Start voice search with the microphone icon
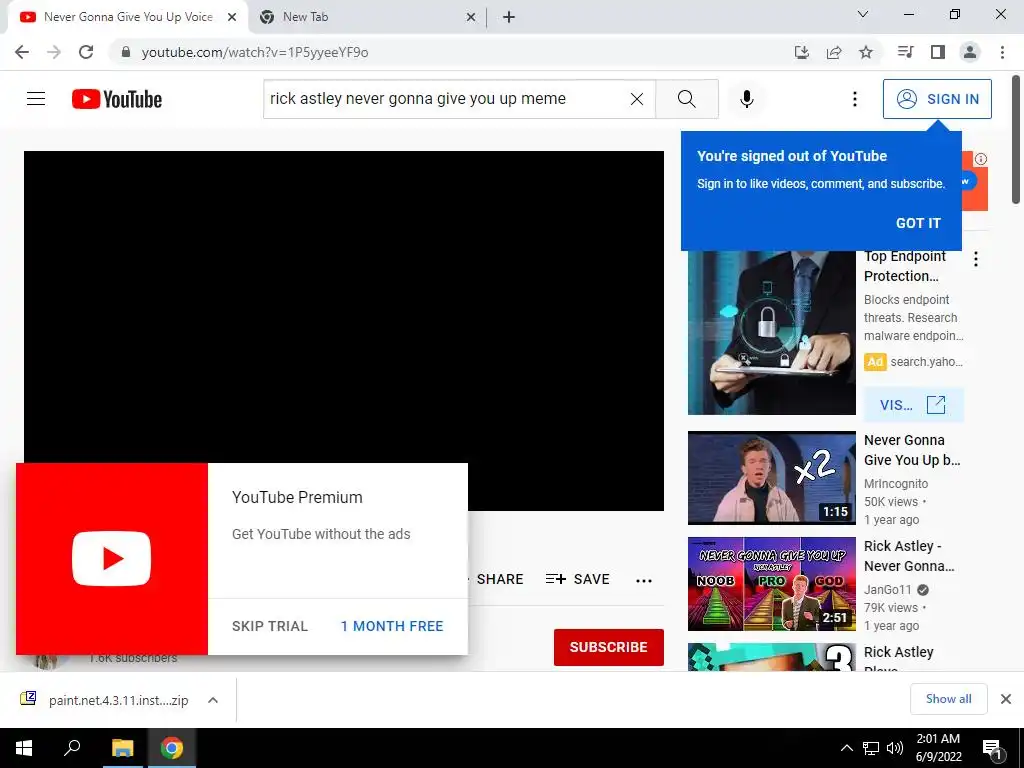The width and height of the screenshot is (1024, 768). [746, 99]
